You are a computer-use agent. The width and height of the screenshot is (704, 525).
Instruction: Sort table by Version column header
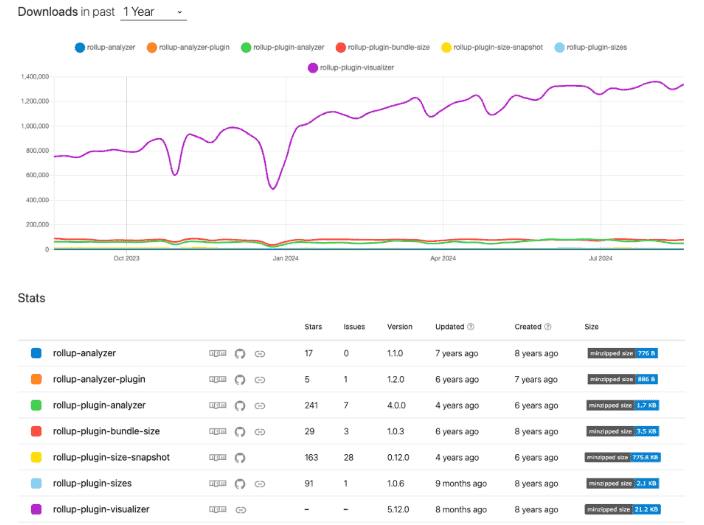click(400, 327)
